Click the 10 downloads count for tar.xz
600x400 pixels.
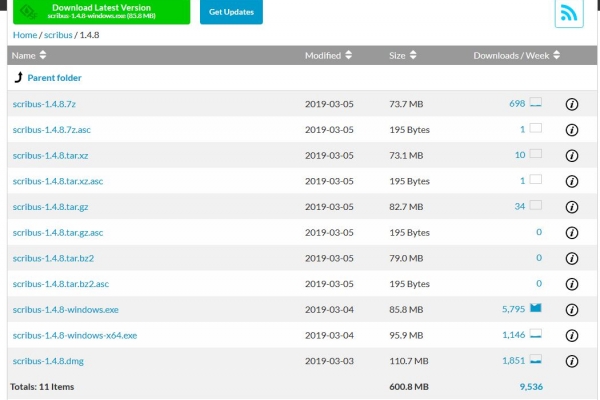[x=520, y=155]
